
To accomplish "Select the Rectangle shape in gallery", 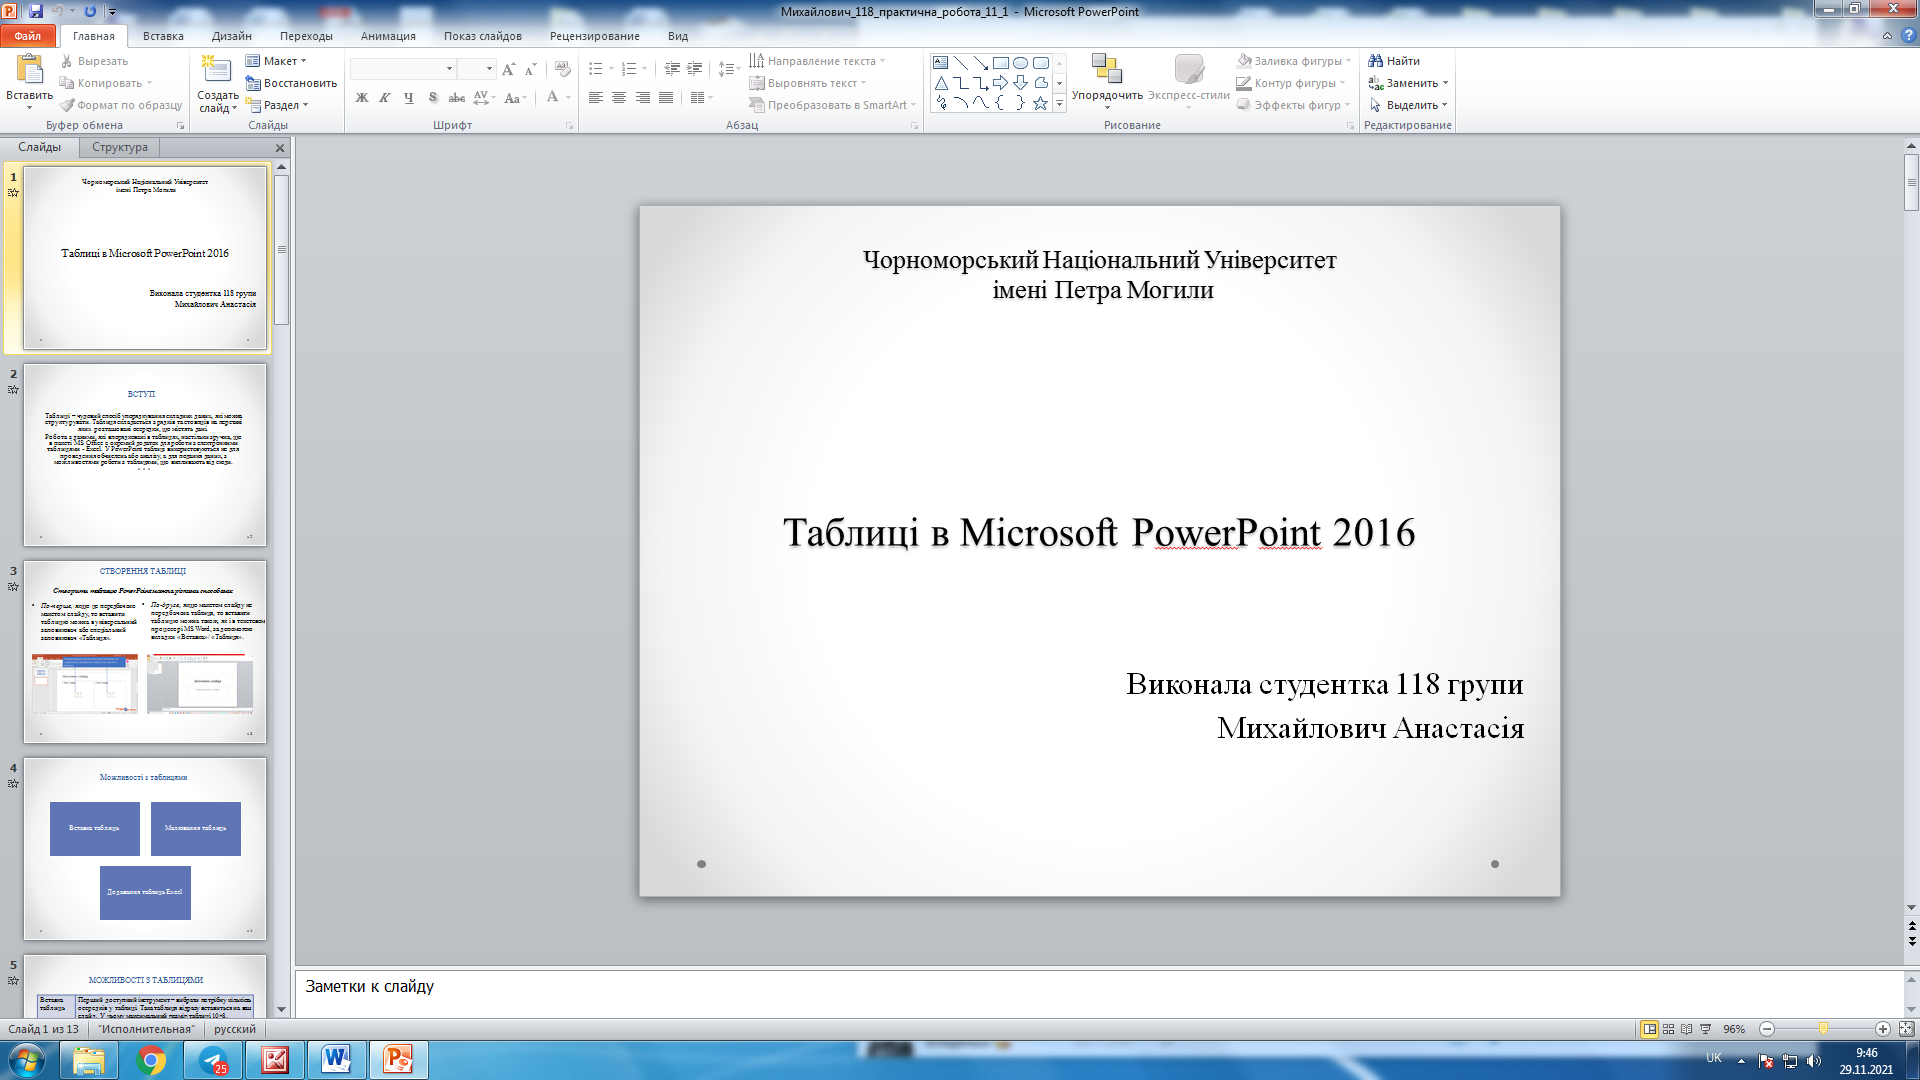I will (x=1000, y=62).
